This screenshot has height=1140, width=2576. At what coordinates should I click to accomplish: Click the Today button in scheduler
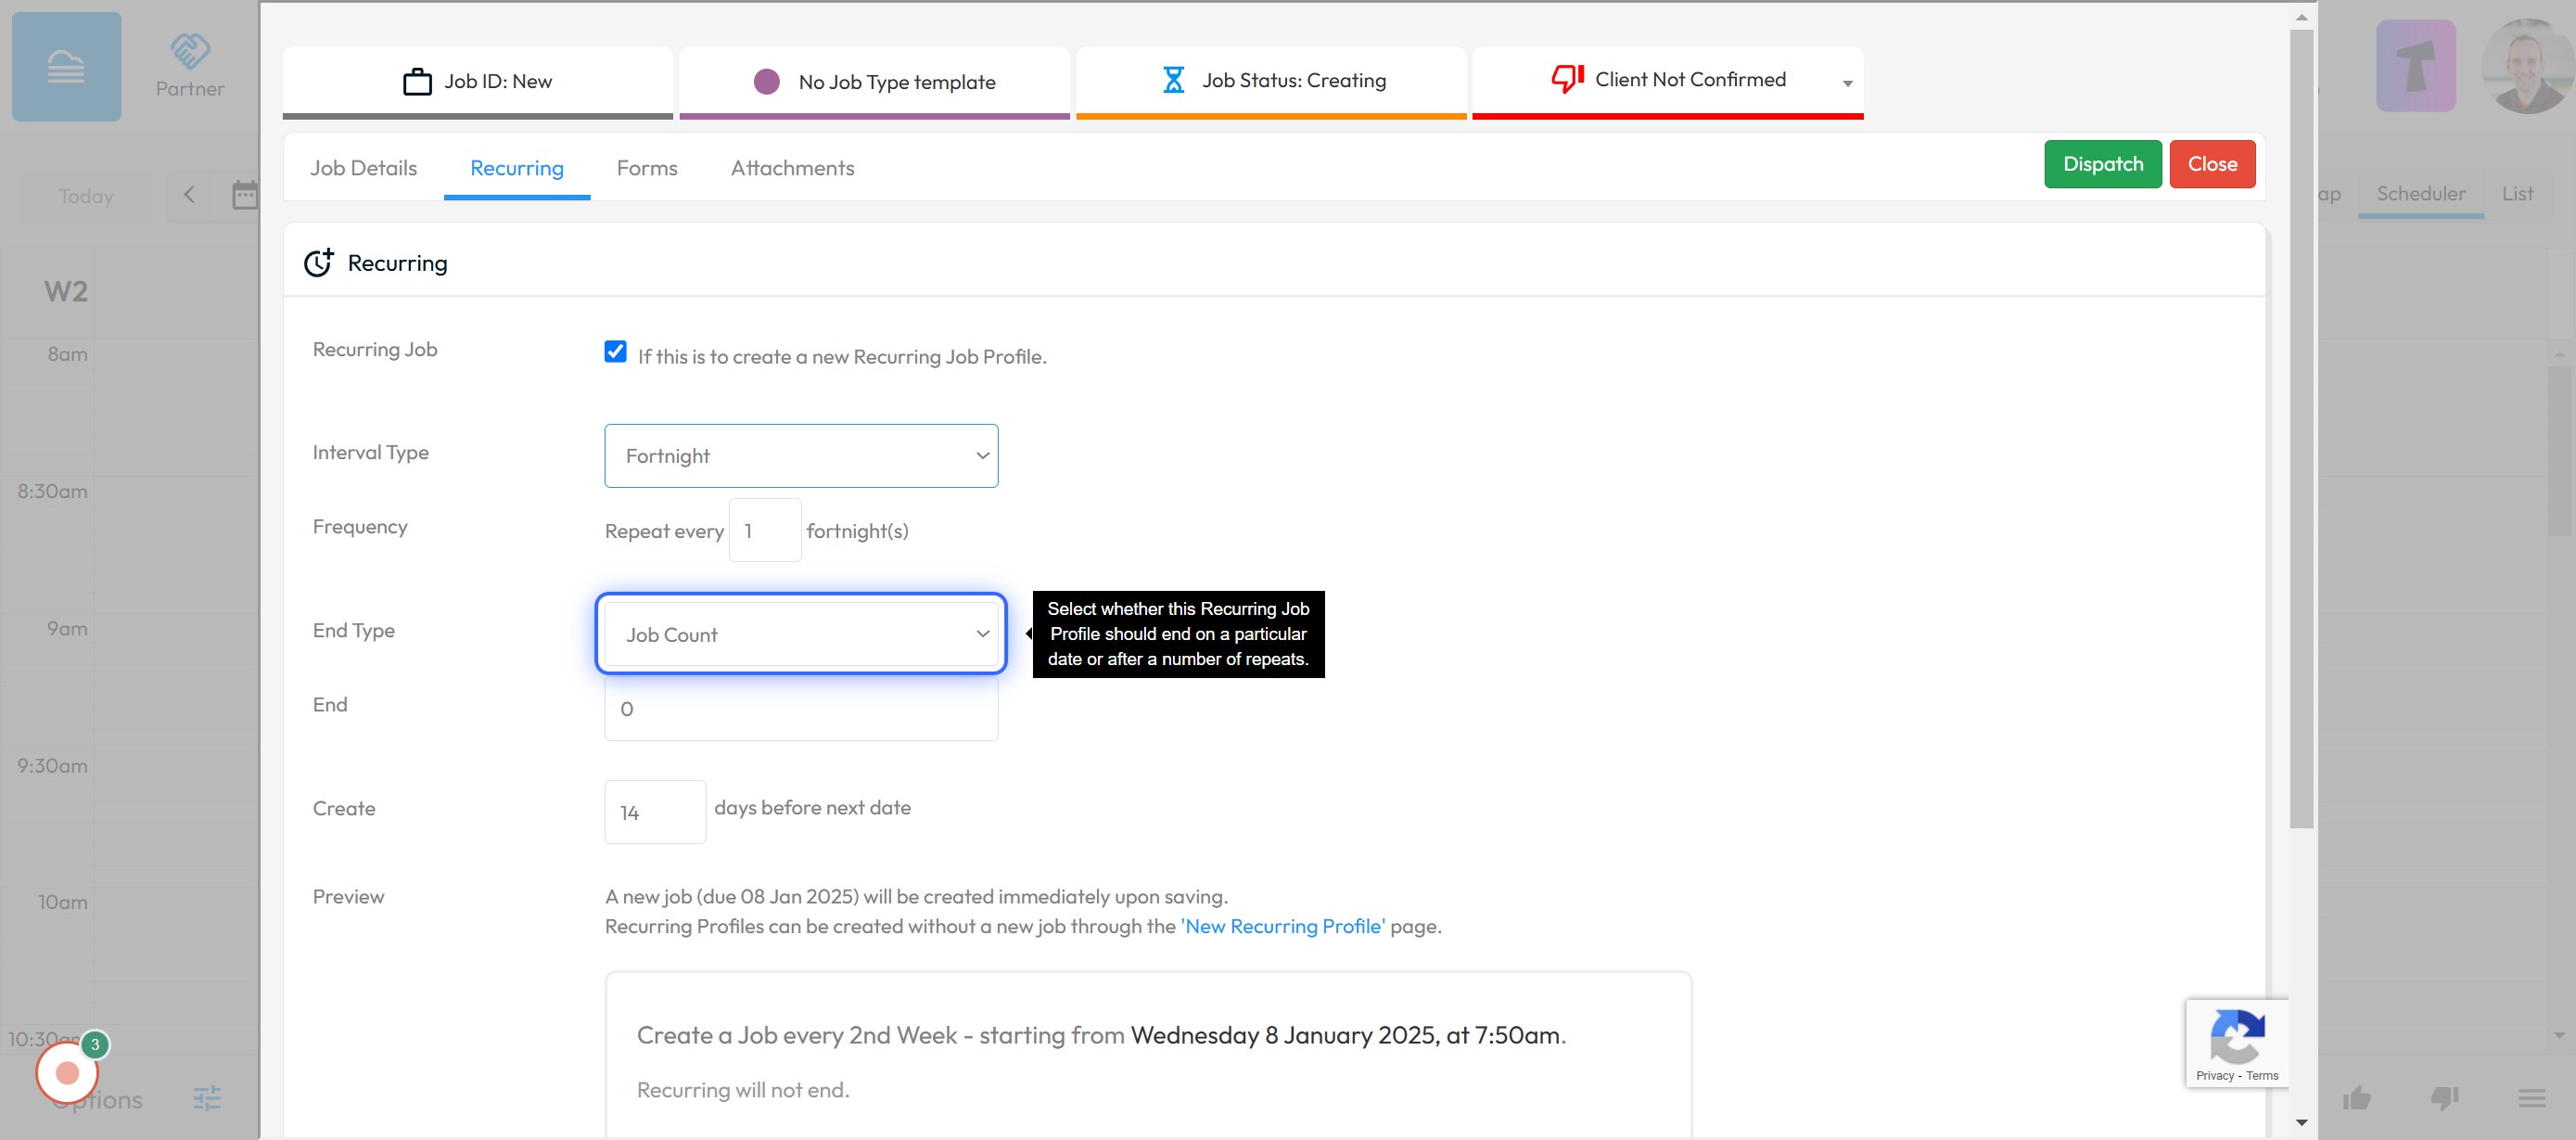pos(86,196)
